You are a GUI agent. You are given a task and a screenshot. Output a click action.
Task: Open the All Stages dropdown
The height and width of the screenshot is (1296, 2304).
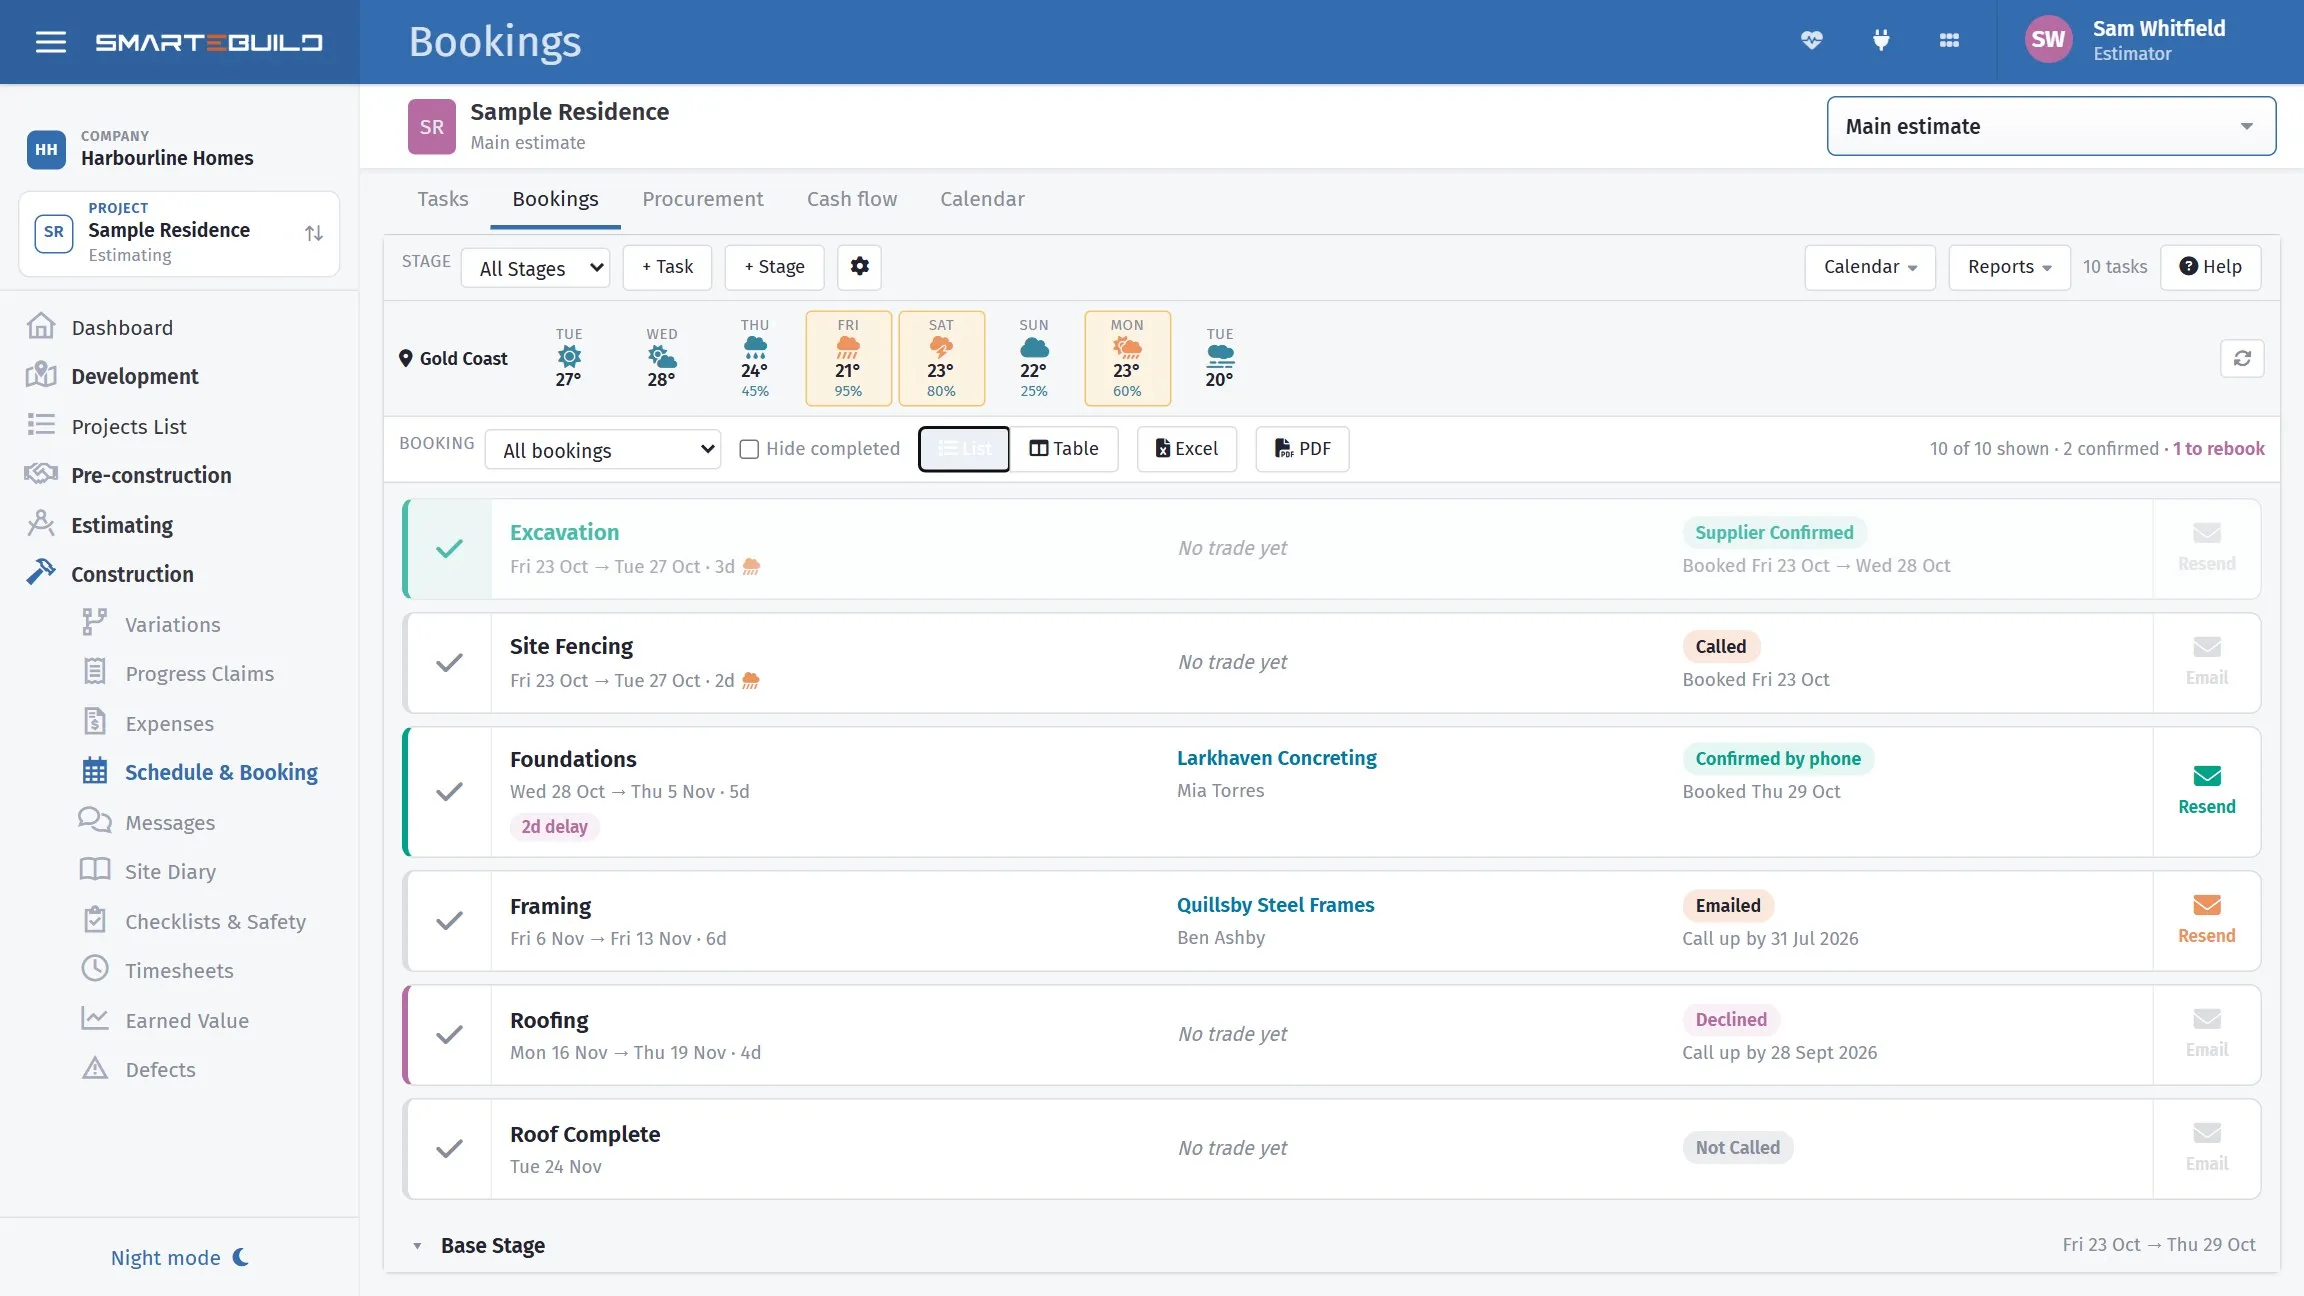[535, 267]
